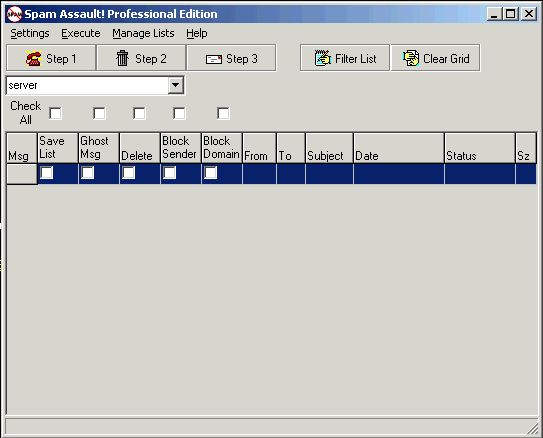
Task: Open the Execute menu
Action: click(x=81, y=33)
